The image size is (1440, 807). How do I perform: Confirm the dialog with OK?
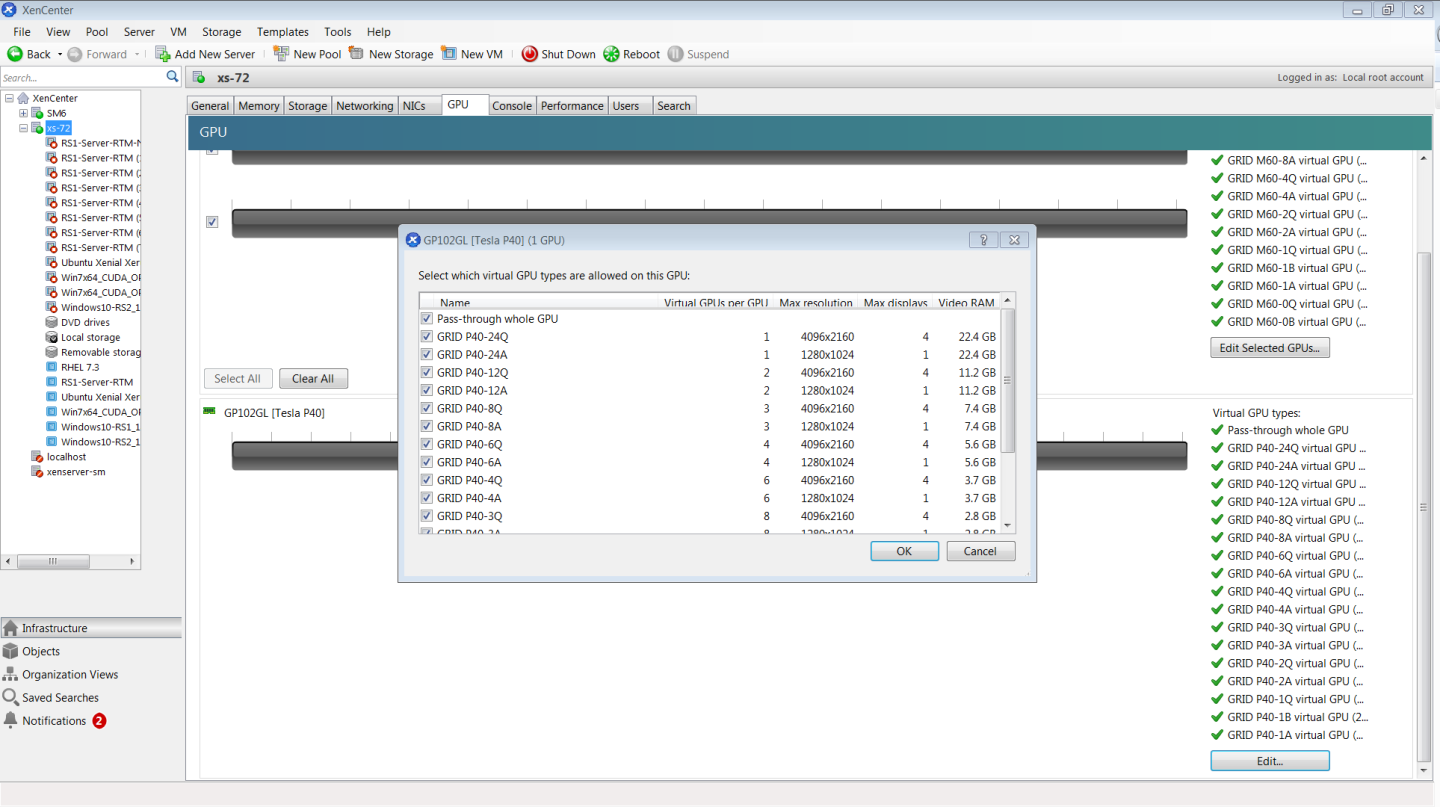coord(903,551)
